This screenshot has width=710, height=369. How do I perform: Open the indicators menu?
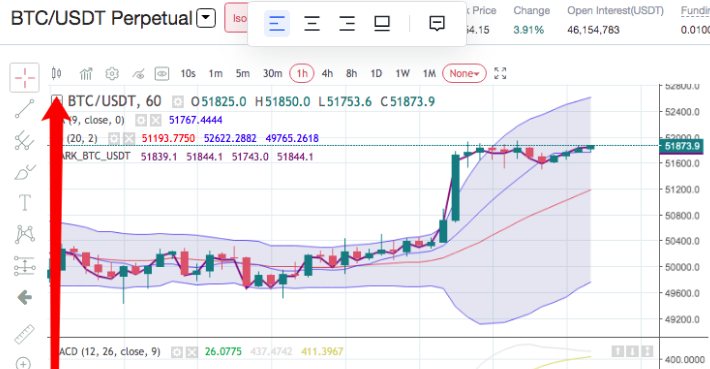[86, 73]
